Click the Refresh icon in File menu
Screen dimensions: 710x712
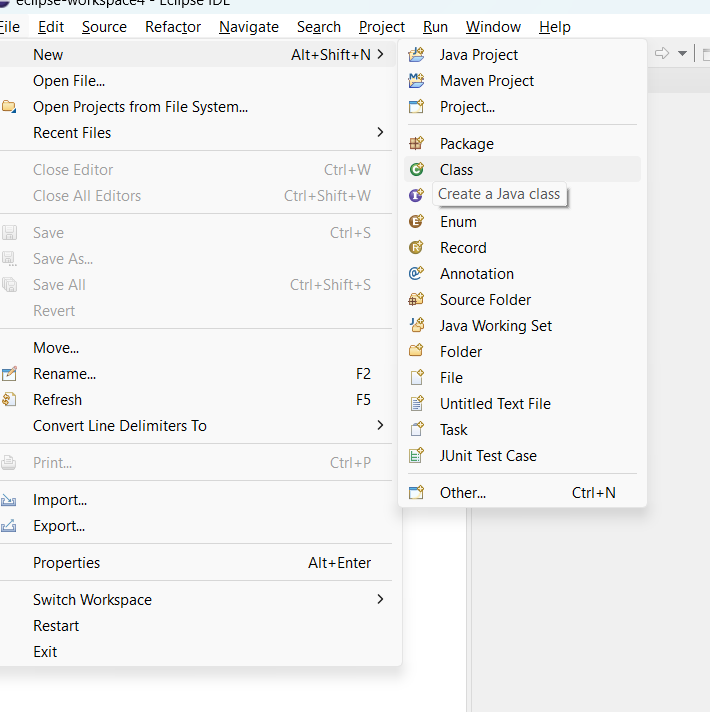point(9,400)
